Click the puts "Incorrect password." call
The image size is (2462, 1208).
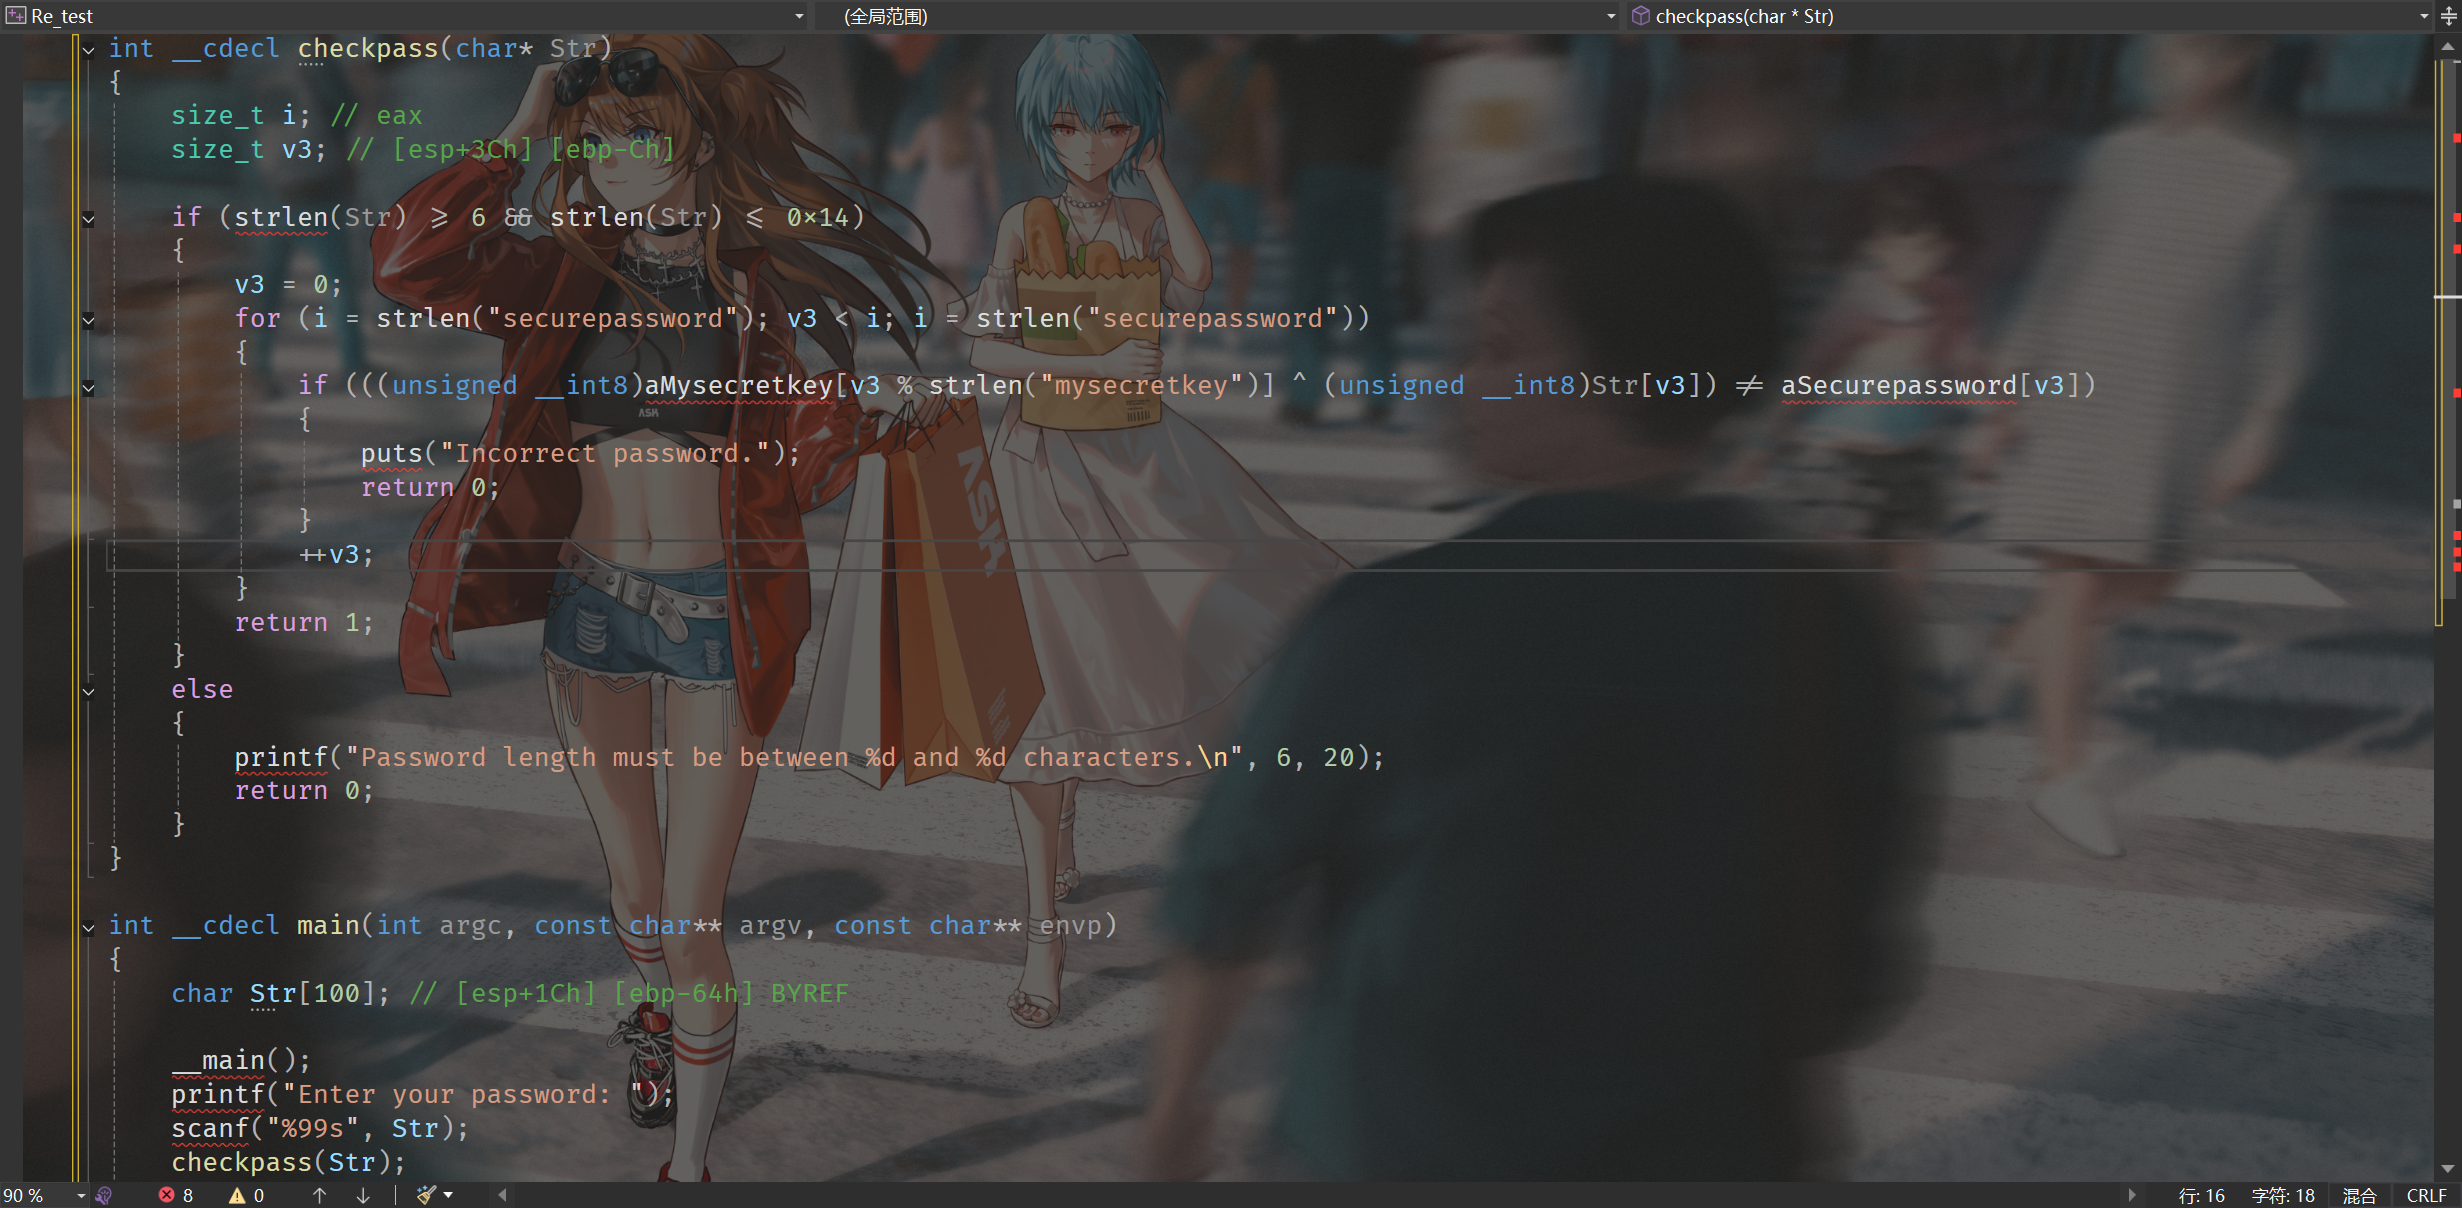pyautogui.click(x=580, y=454)
